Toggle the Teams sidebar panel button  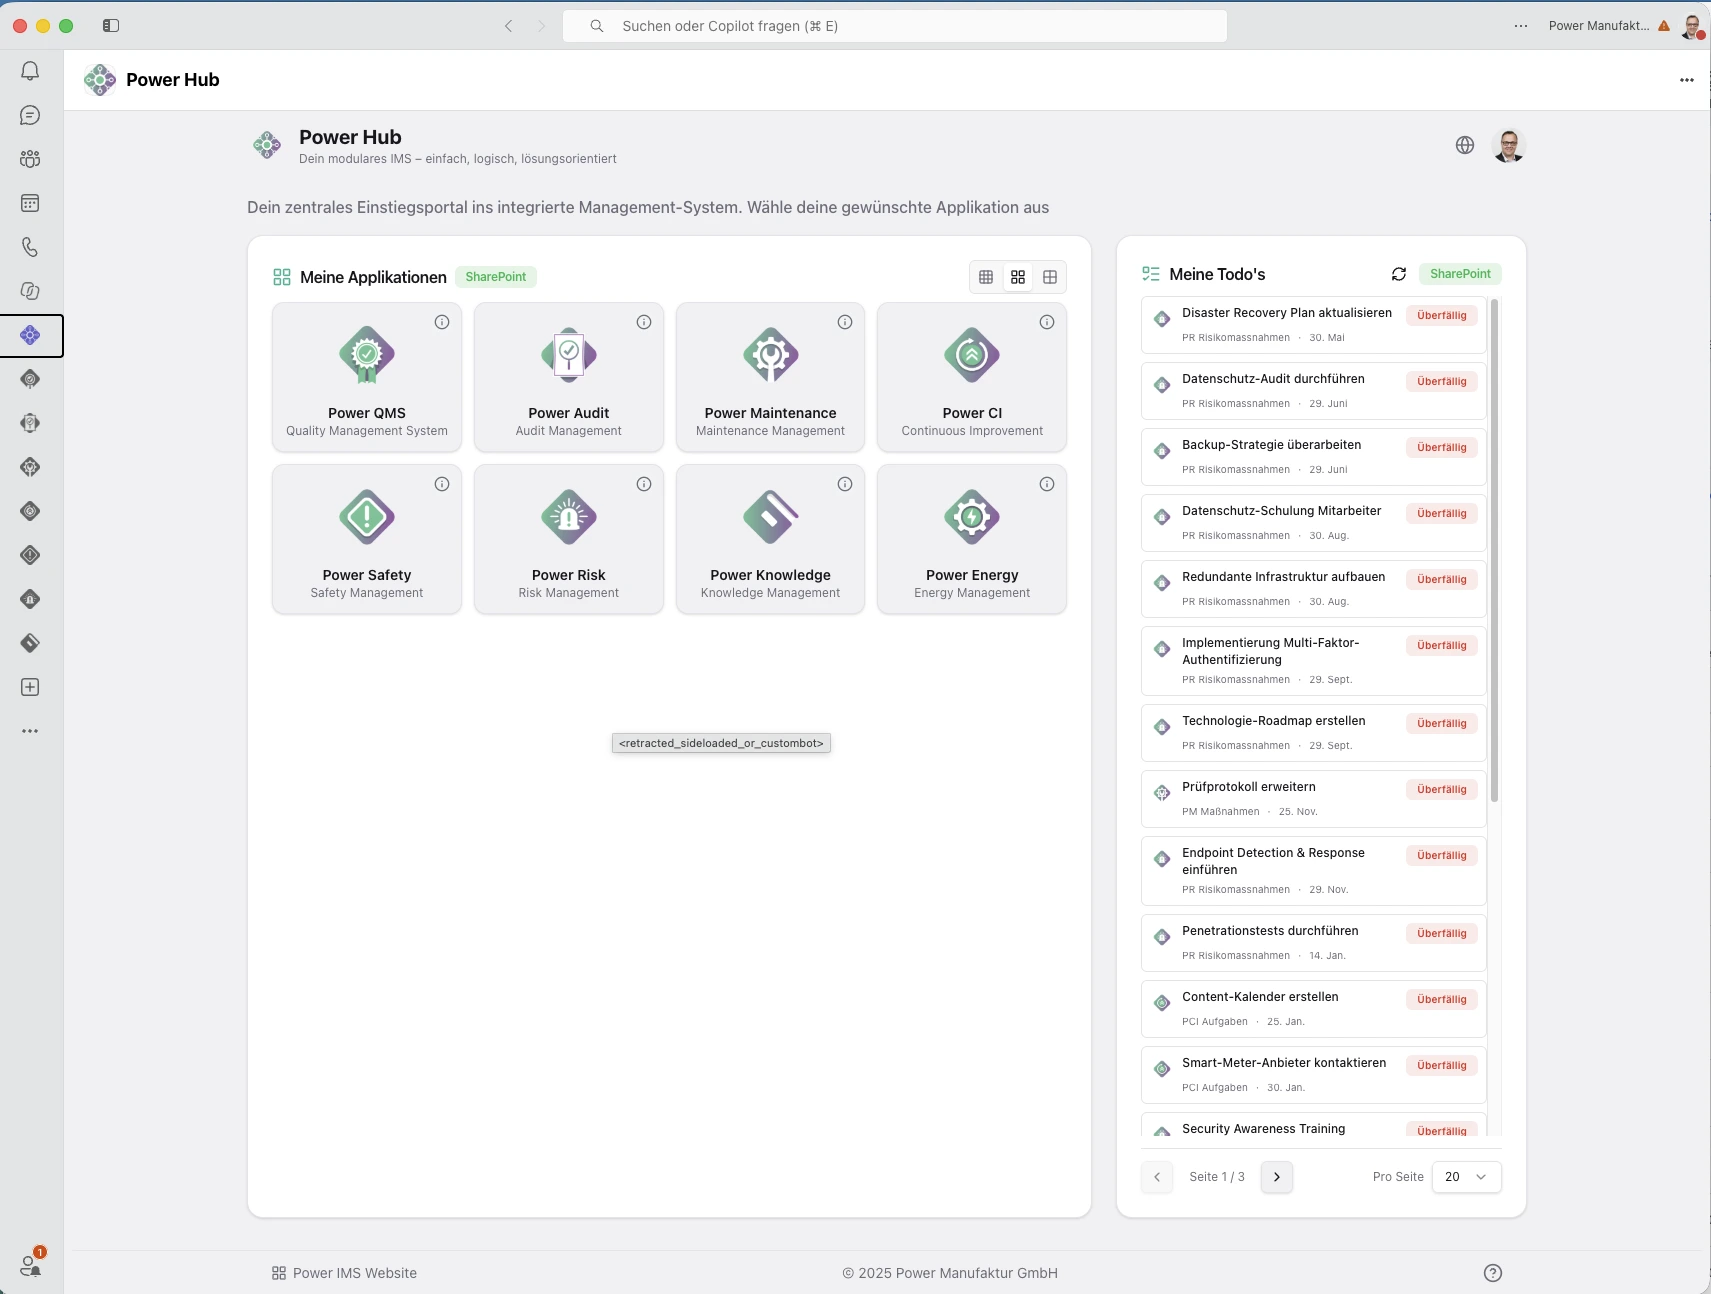(x=111, y=26)
